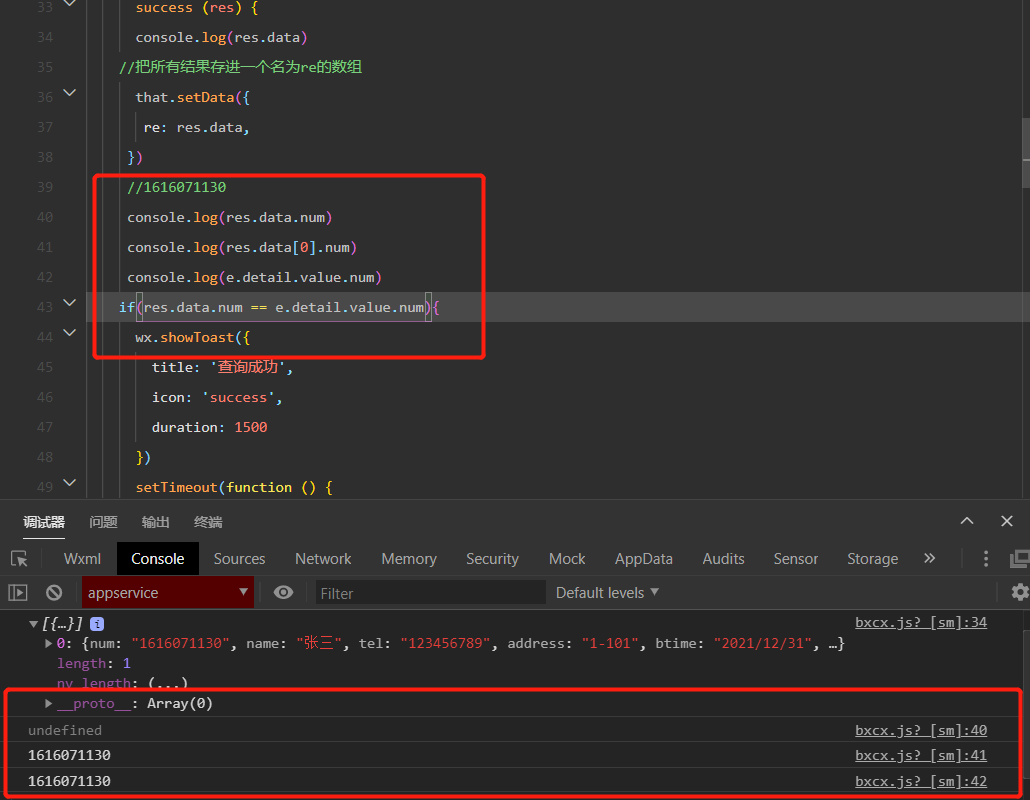Undock the debugger panel icon
1030x800 pixels.
pos(1019,558)
